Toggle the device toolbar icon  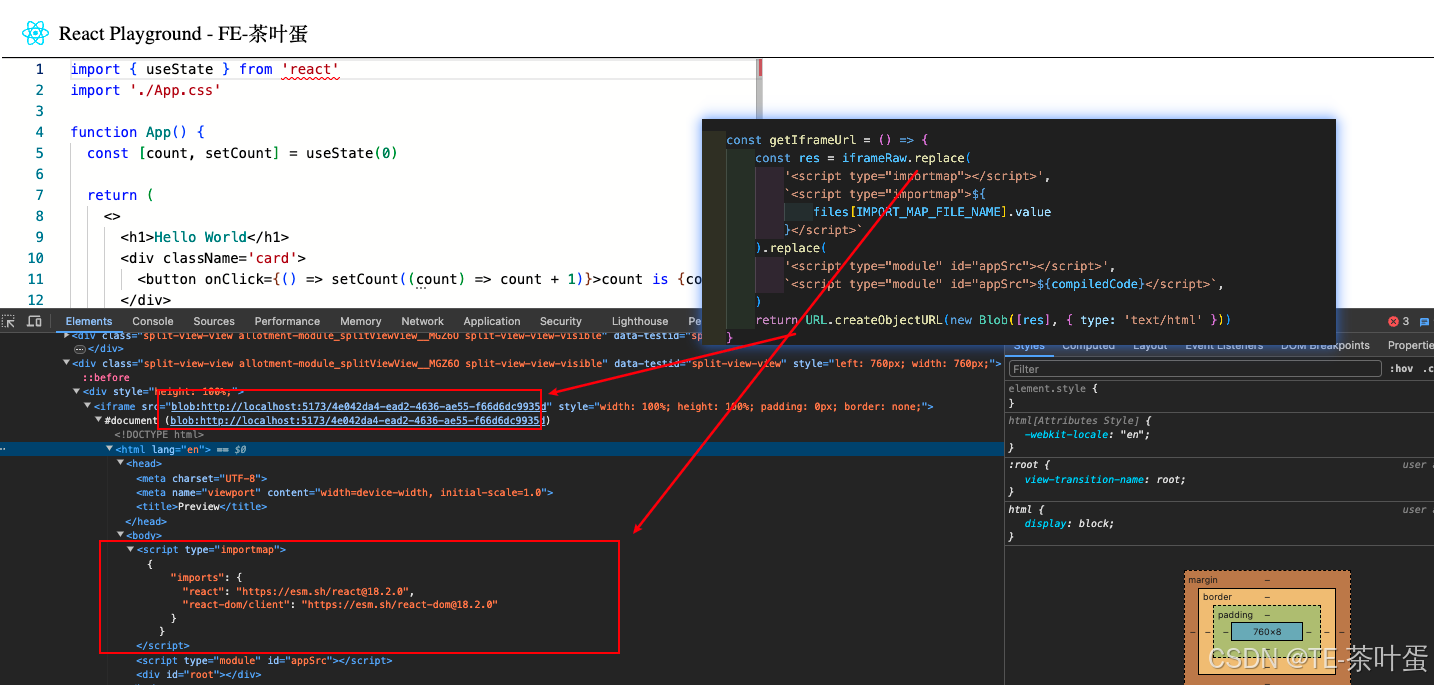(x=34, y=321)
